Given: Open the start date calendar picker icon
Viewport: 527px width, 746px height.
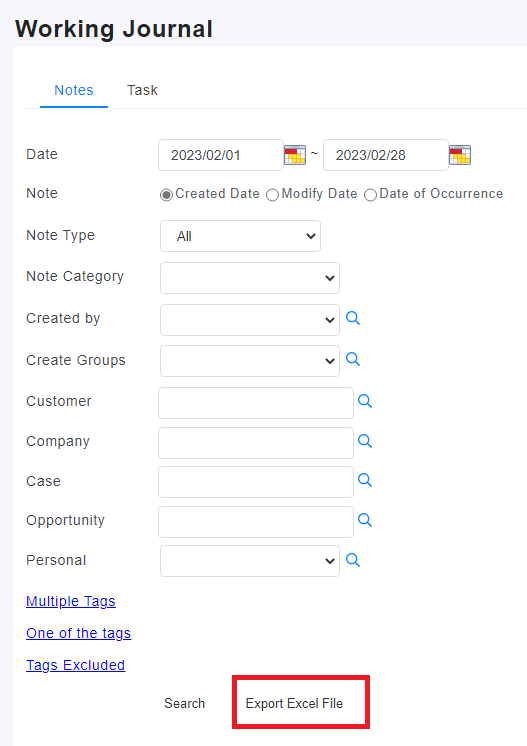Looking at the screenshot, I should tap(295, 155).
